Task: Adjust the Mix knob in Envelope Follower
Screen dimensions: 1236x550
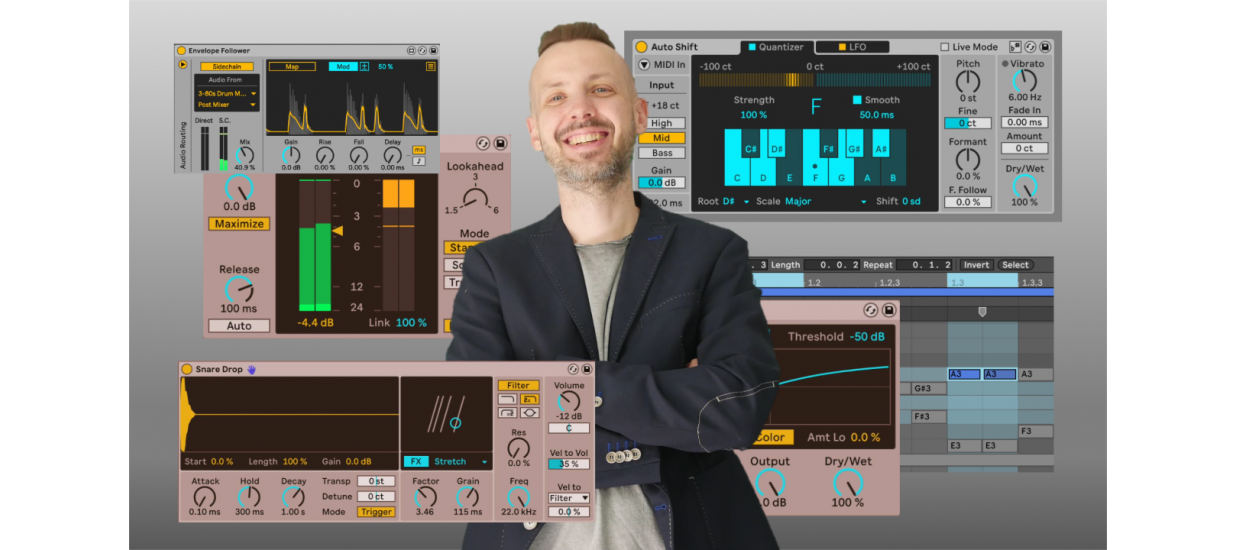Action: 244,154
